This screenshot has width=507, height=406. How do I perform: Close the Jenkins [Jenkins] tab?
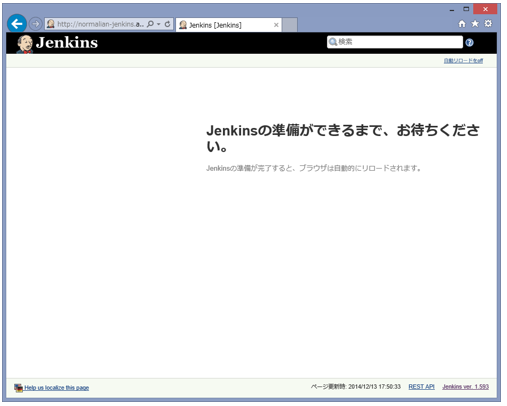point(276,25)
